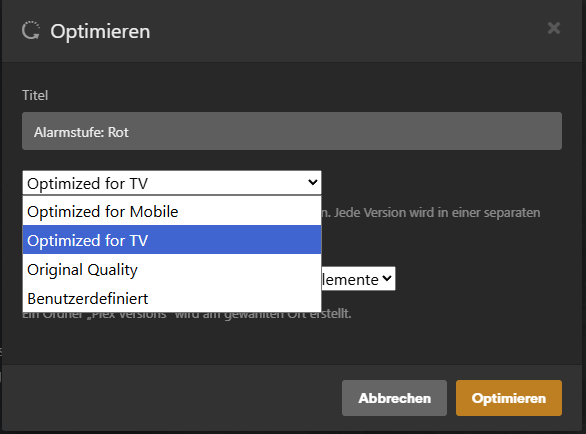
Task: Click the blank dialog body below the folder note
Action: [x=292, y=342]
